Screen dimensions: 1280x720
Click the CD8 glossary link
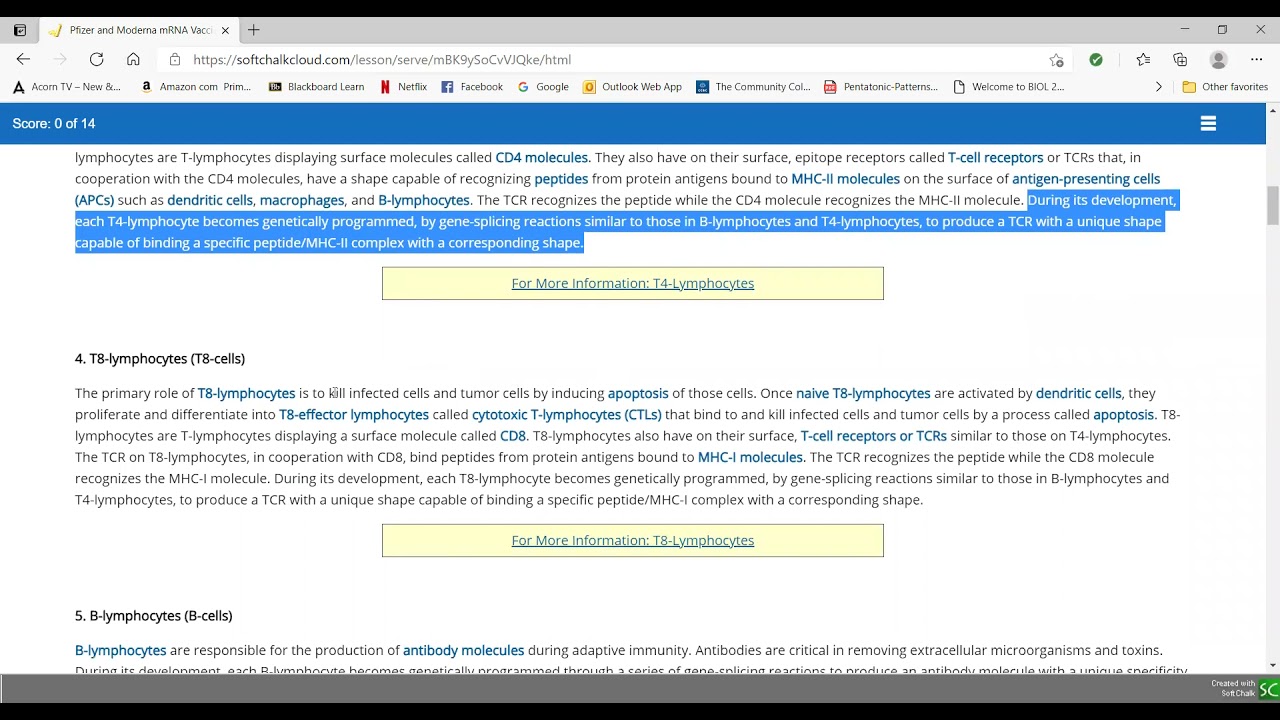click(513, 436)
